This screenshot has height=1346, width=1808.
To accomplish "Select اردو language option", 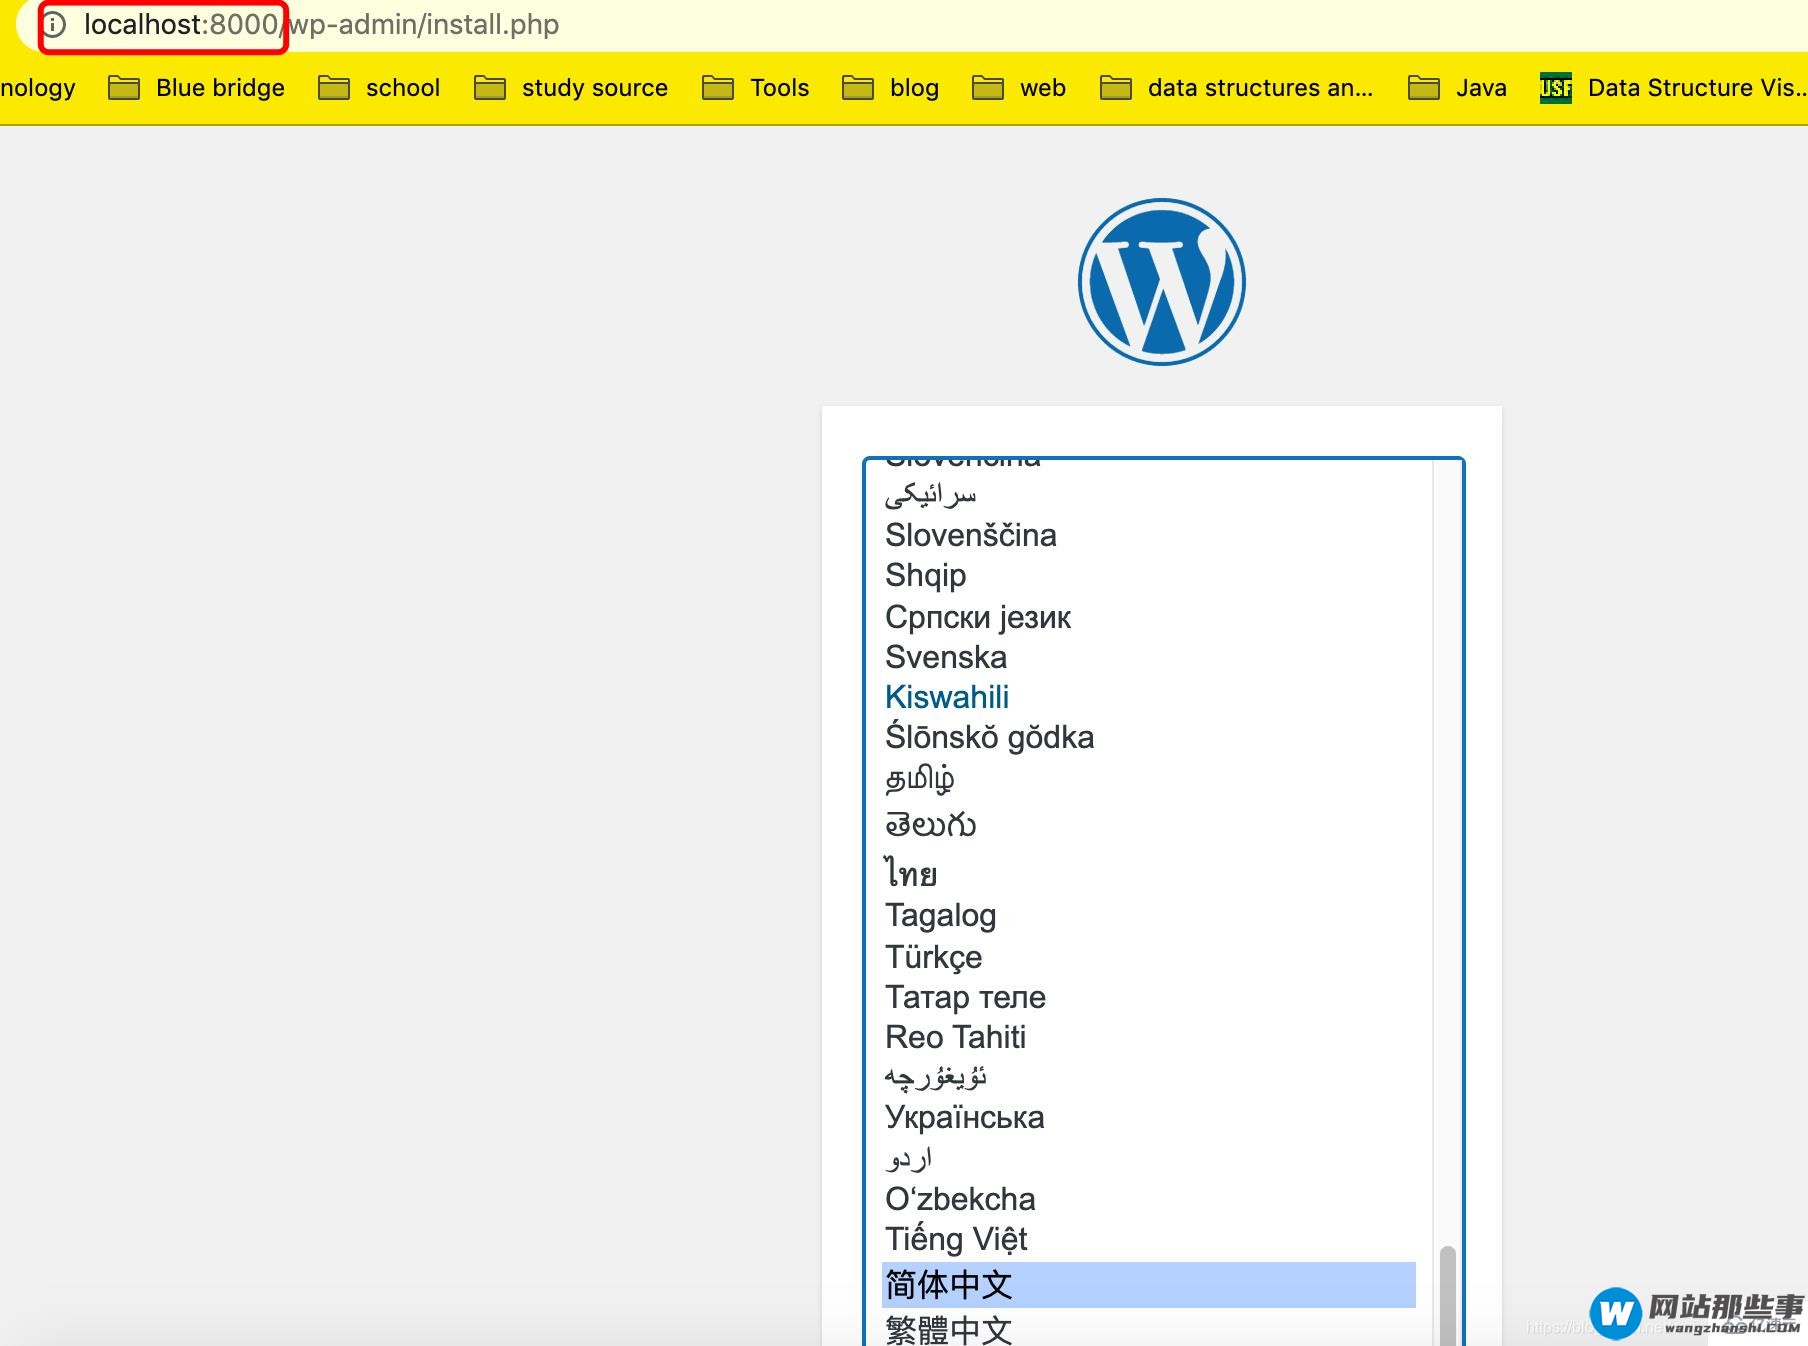I will [x=1148, y=1158].
